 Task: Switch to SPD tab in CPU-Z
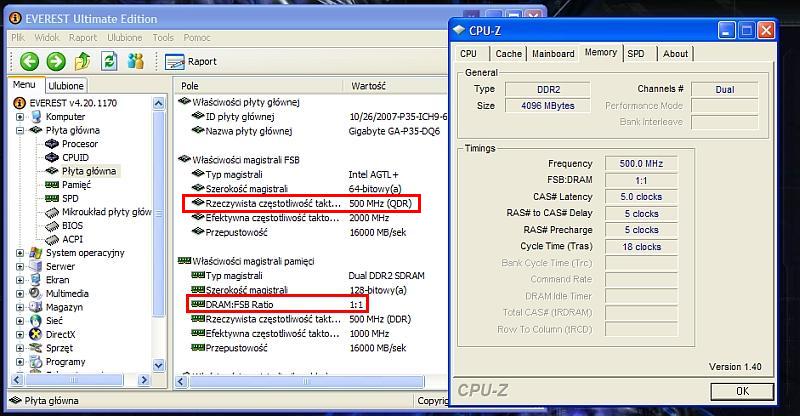[636, 54]
